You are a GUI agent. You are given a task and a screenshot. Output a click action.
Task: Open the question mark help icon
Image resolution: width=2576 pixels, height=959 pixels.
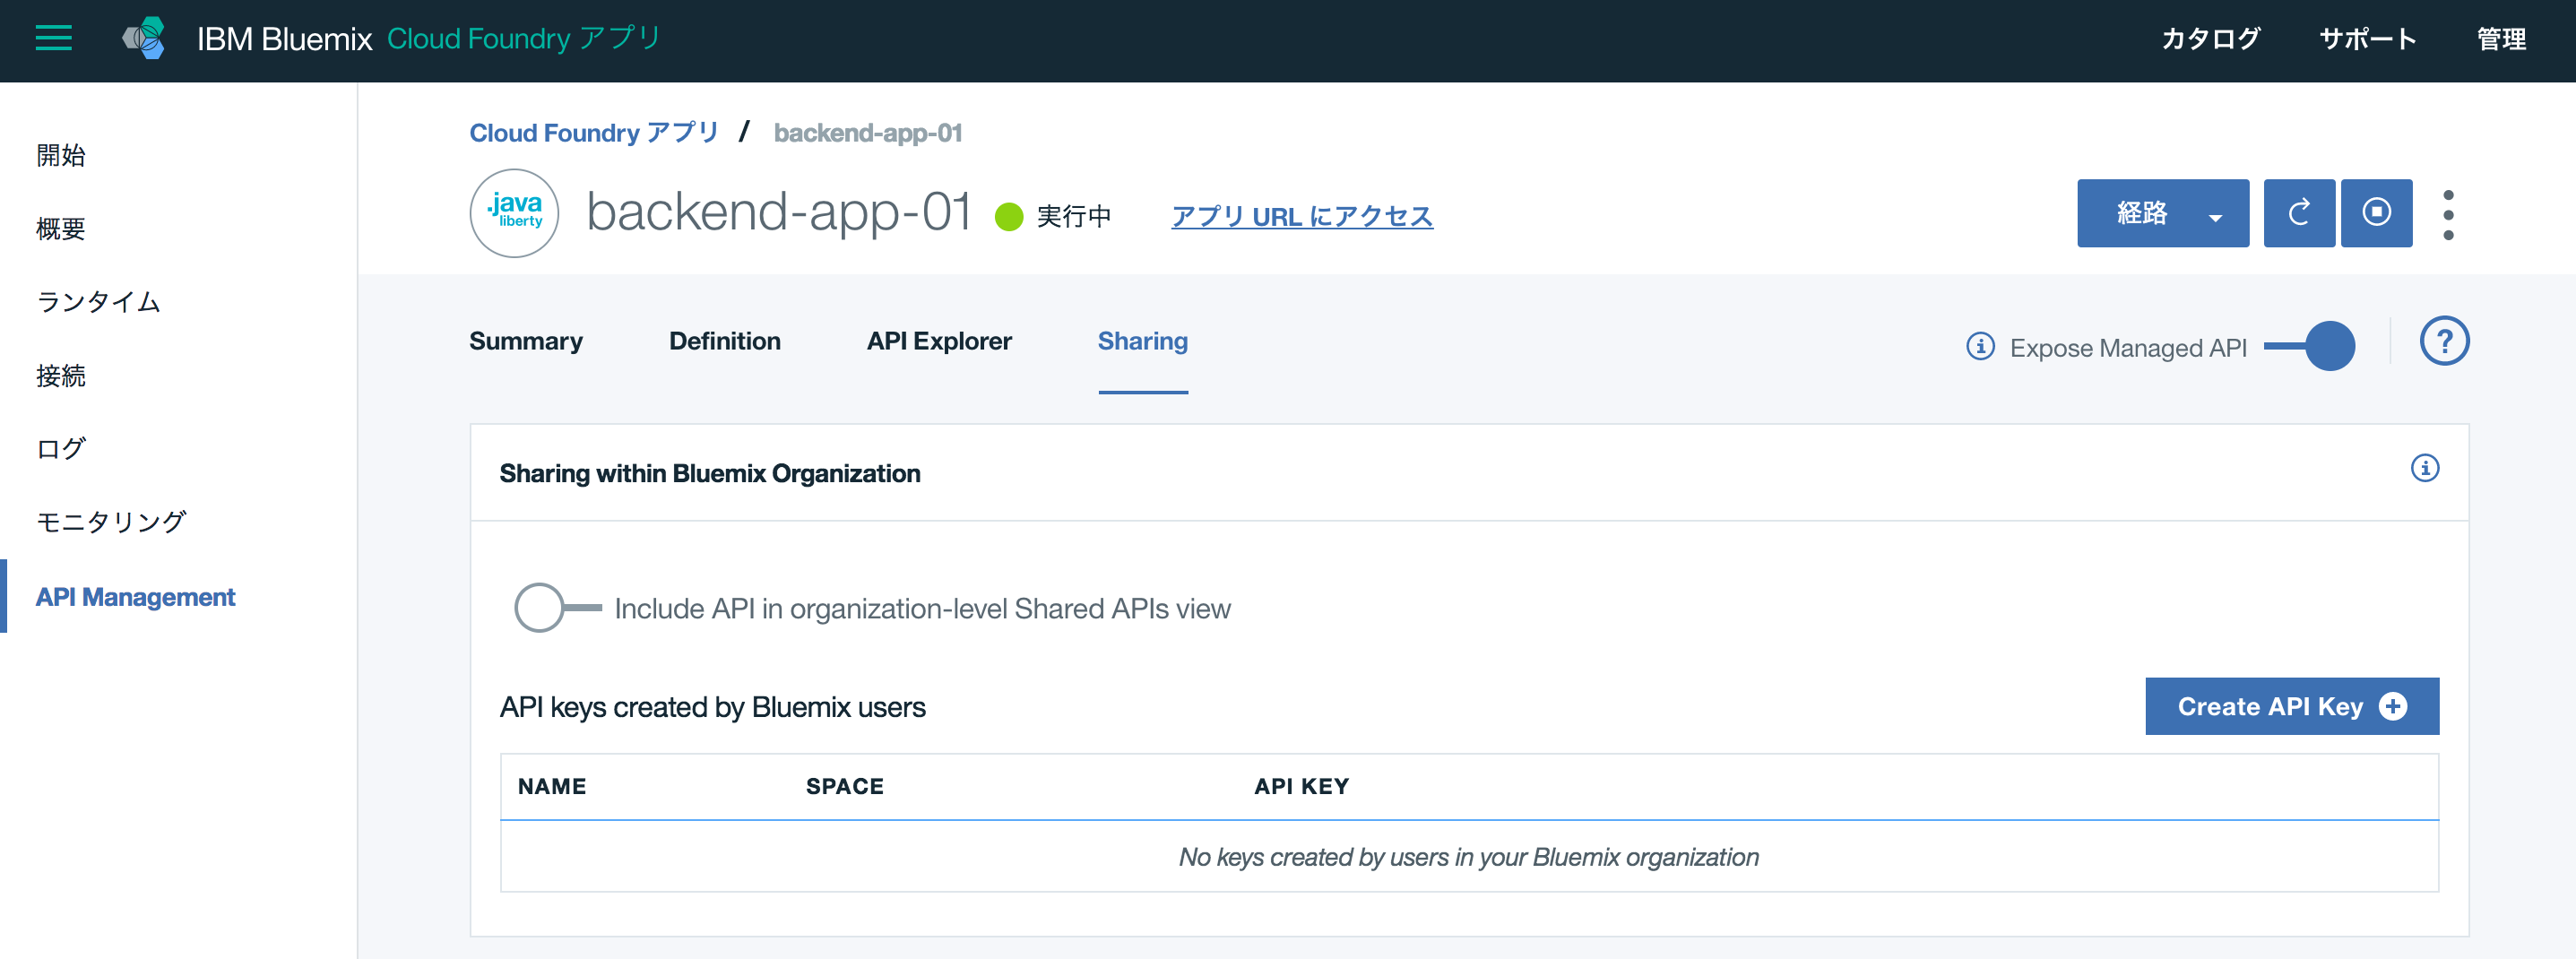click(x=2444, y=342)
